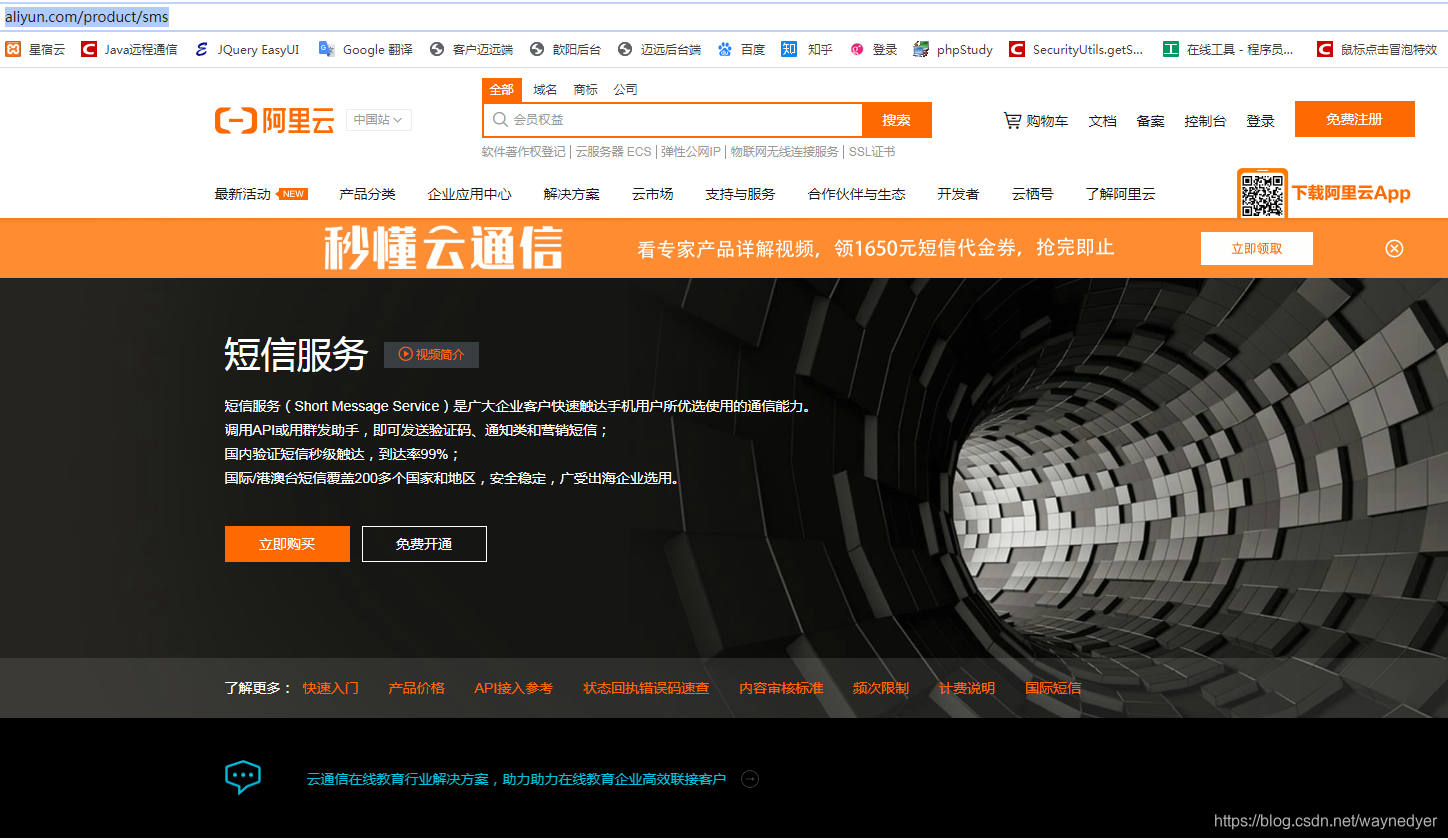1448x840 pixels.
Task: Open the SSL证书 suggestion link
Action: coord(872,152)
